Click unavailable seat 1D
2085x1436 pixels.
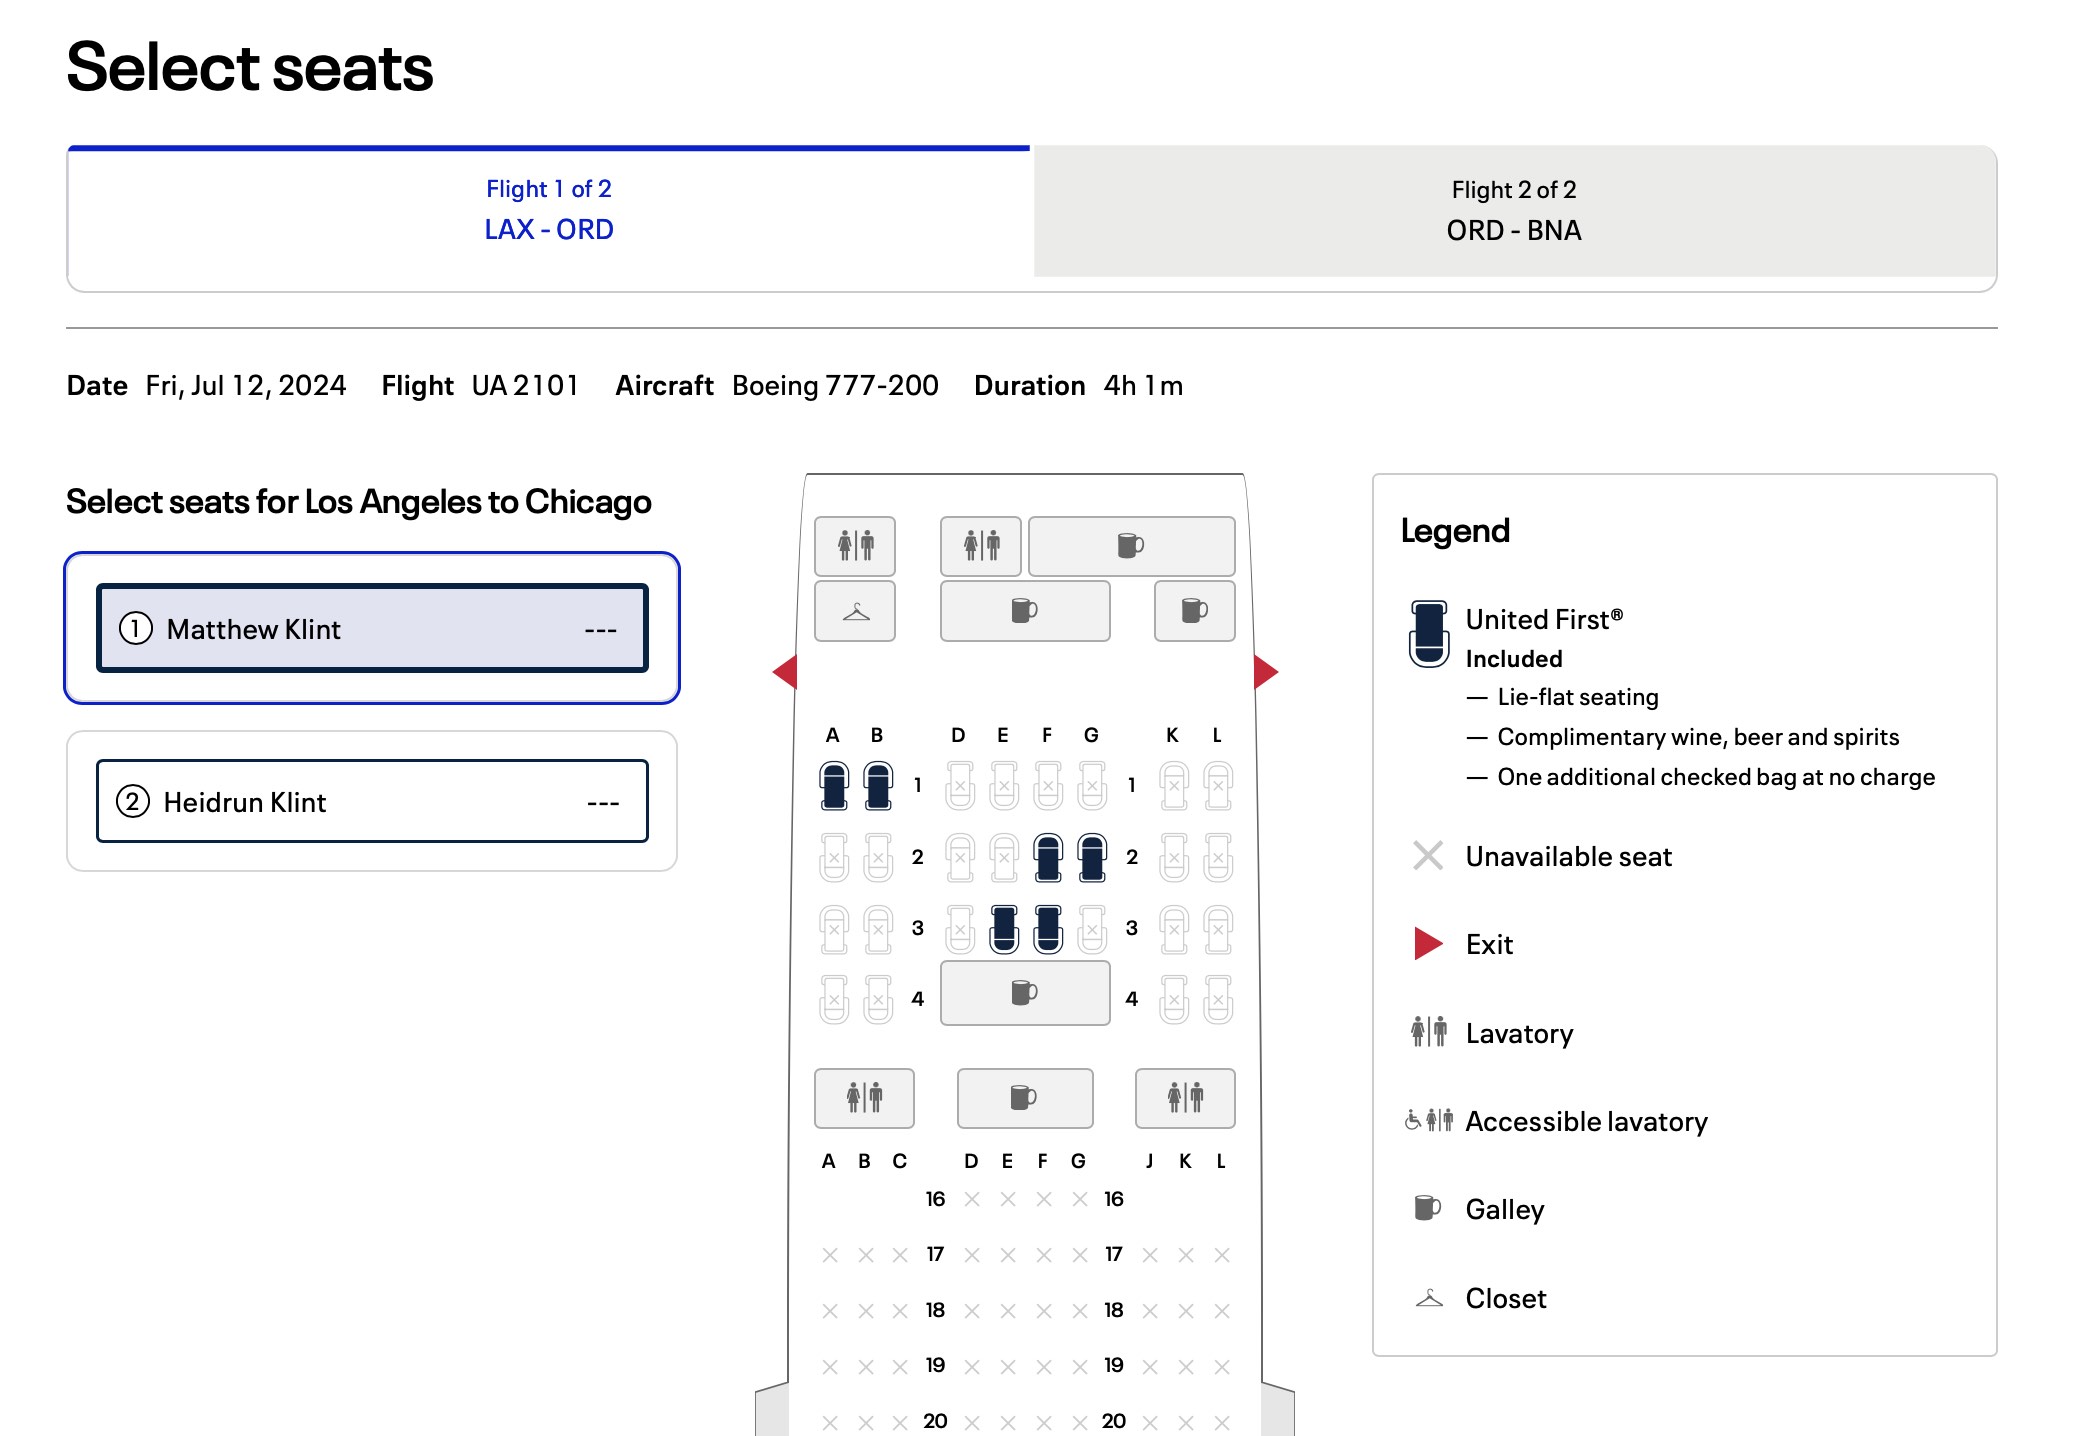point(960,785)
